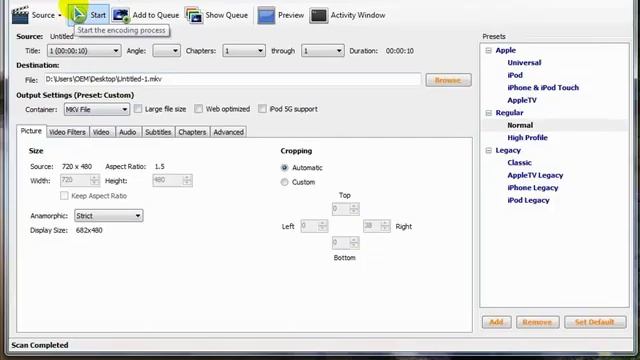Click the Add to Queue icon
The image size is (640, 360).
pos(121,15)
